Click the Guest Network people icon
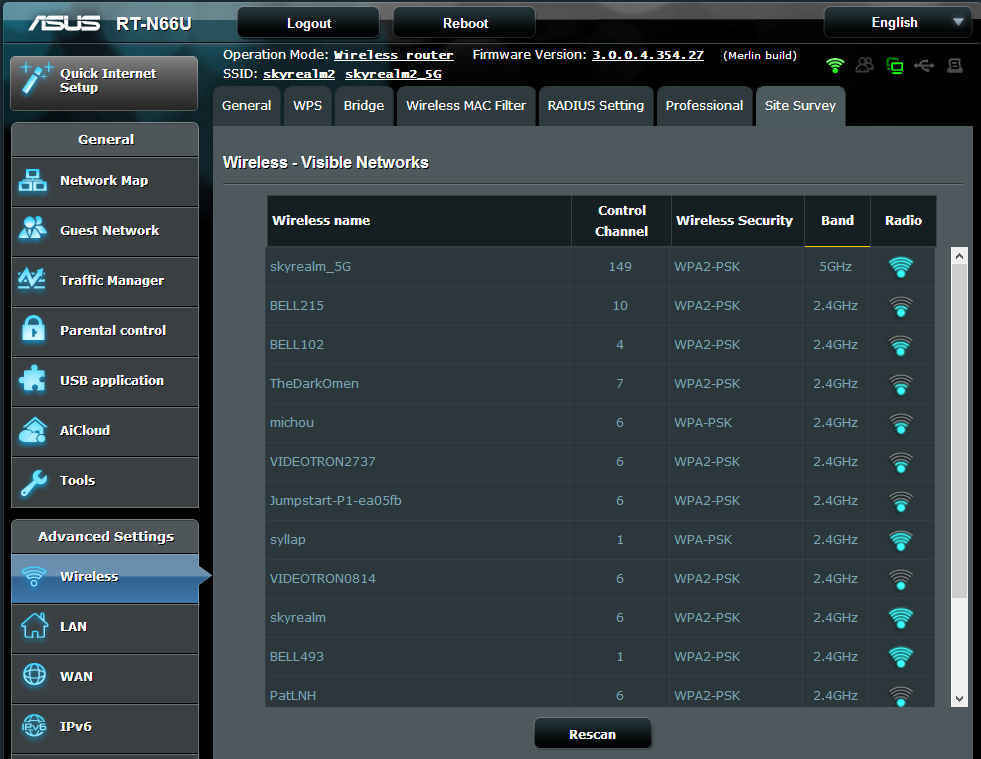 click(33, 228)
